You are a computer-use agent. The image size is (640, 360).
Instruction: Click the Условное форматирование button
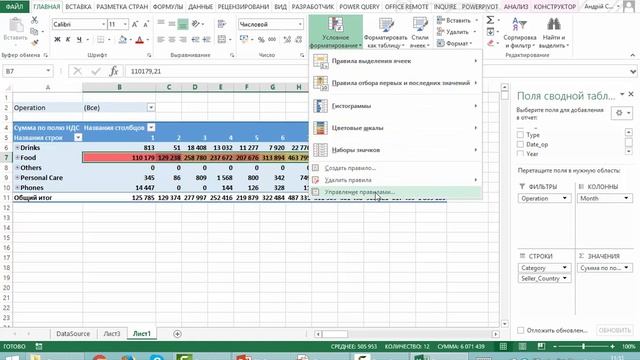tap(336, 33)
